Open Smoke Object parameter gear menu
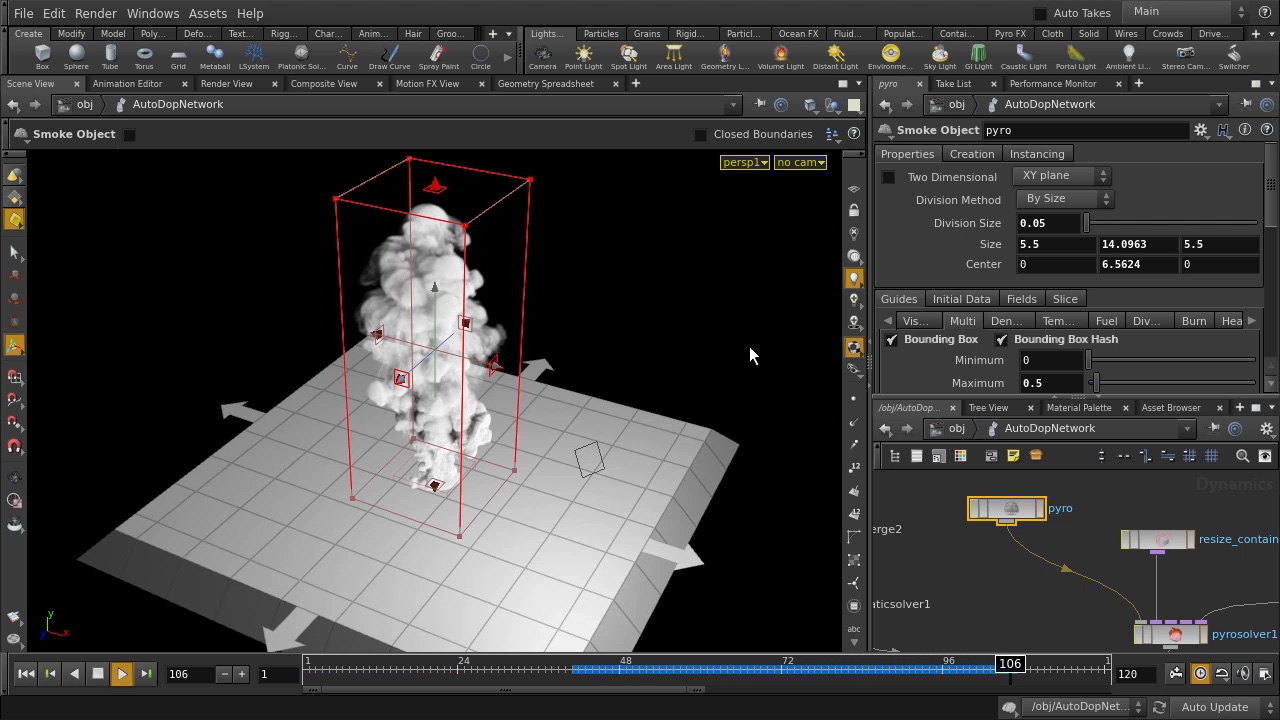The height and width of the screenshot is (720, 1280). [x=1201, y=130]
